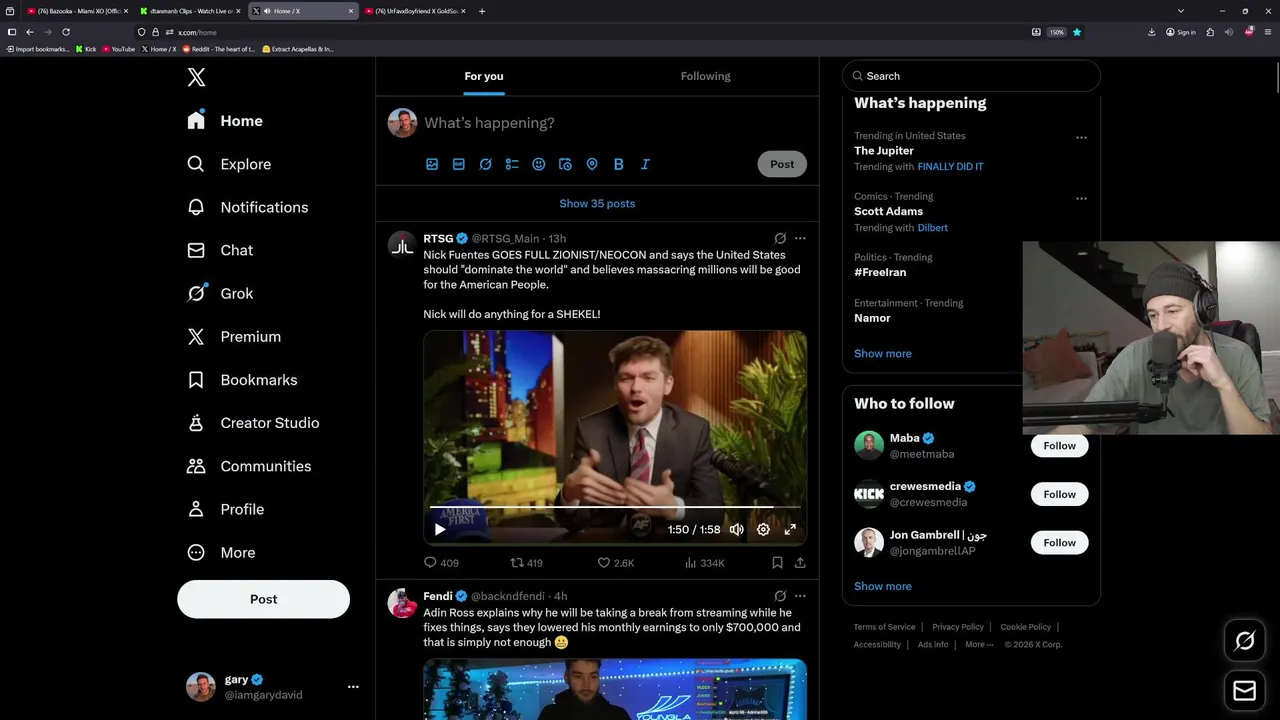Go to Home in sidebar
This screenshot has height=720, width=1280.
(x=225, y=121)
